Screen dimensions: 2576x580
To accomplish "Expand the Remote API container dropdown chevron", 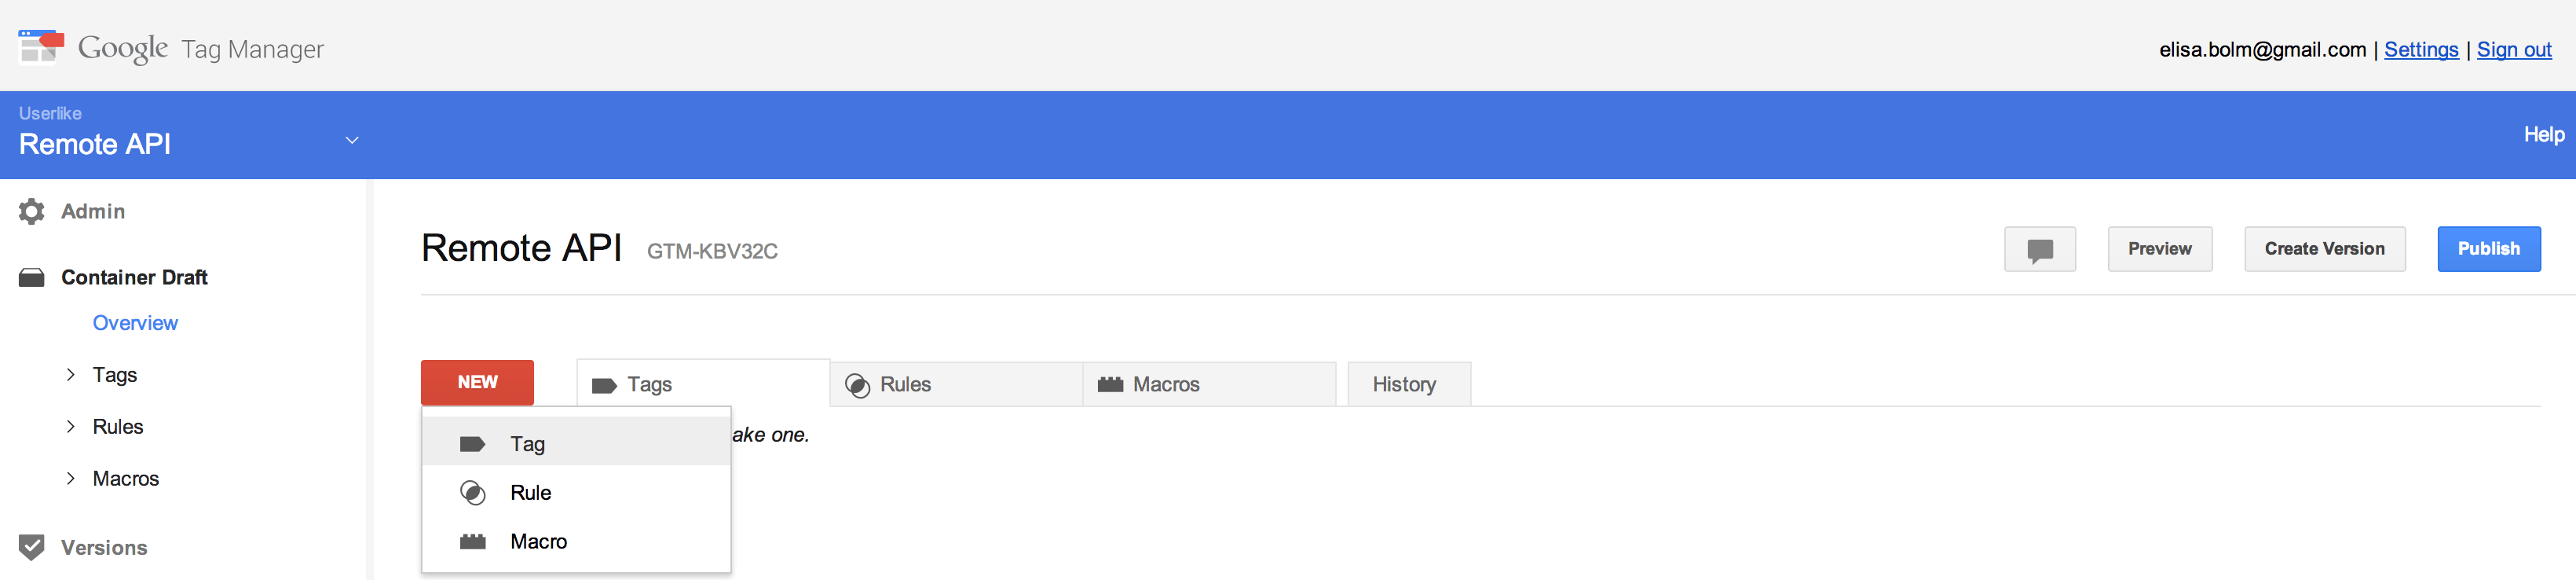I will pyautogui.click(x=352, y=140).
